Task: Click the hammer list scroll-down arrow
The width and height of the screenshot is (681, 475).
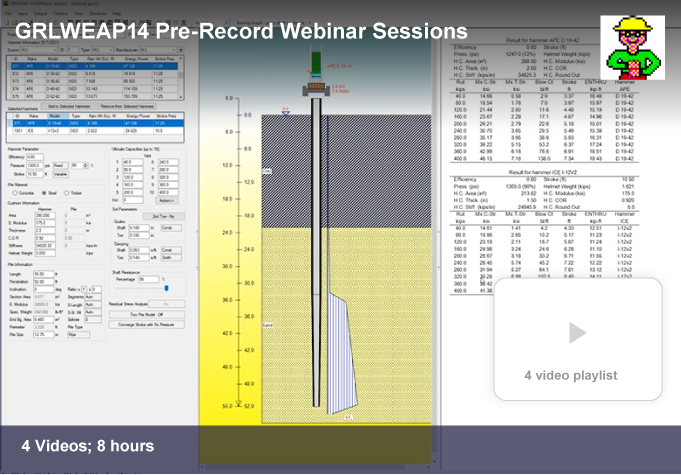Action: pyautogui.click(x=181, y=97)
